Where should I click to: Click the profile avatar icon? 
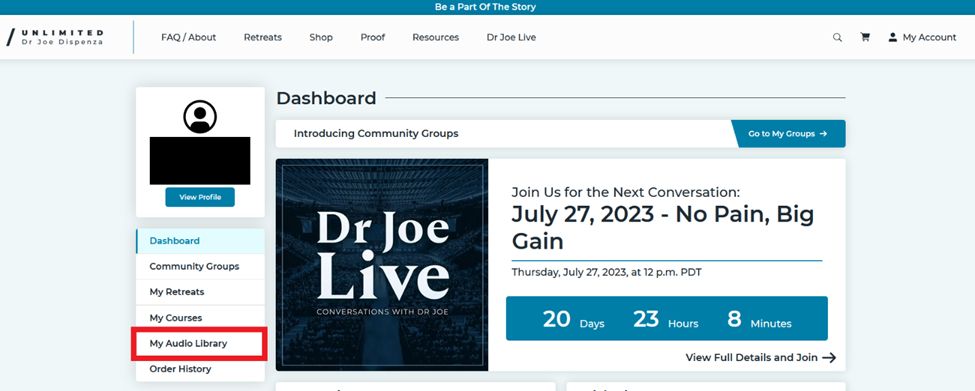[x=200, y=116]
